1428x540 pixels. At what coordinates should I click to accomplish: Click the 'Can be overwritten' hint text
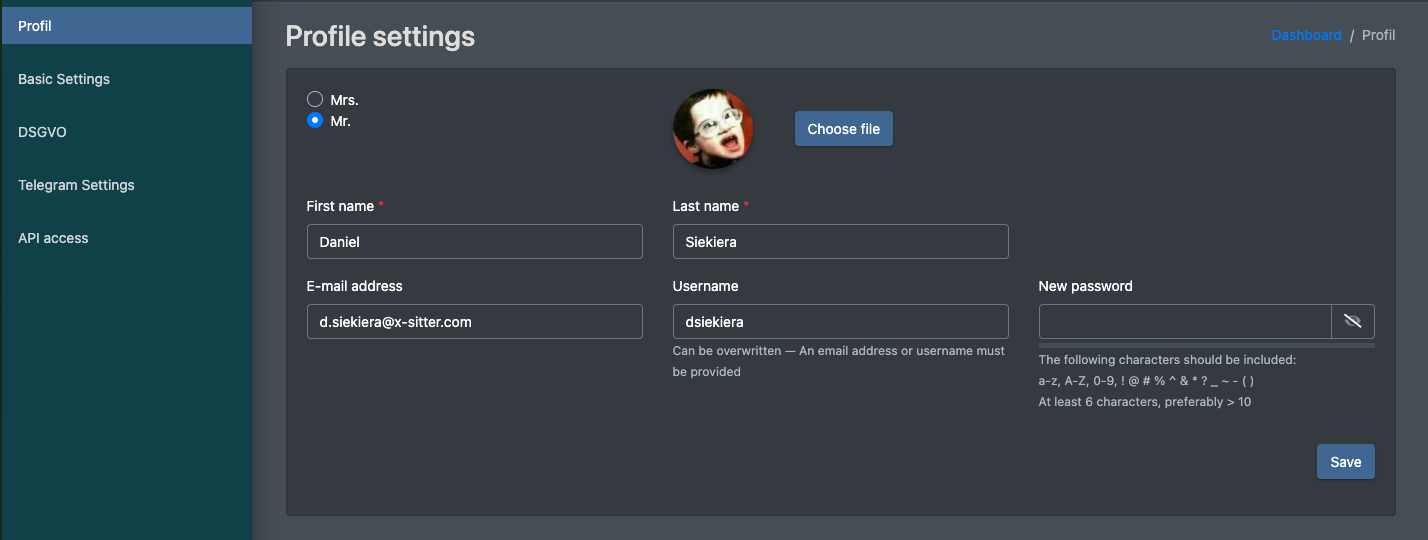tap(839, 361)
